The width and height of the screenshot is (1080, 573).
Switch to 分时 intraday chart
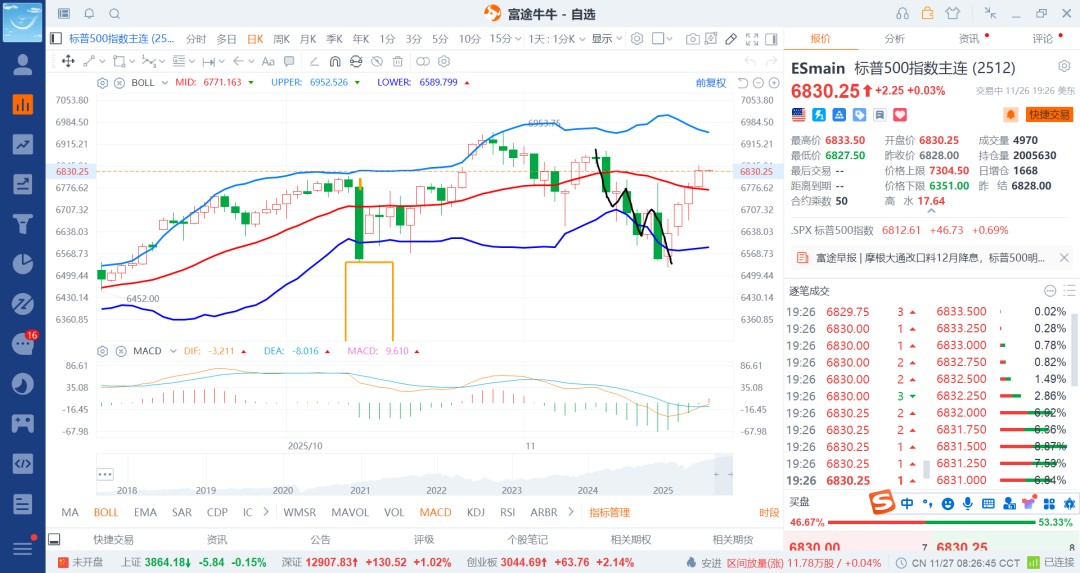pyautogui.click(x=196, y=39)
